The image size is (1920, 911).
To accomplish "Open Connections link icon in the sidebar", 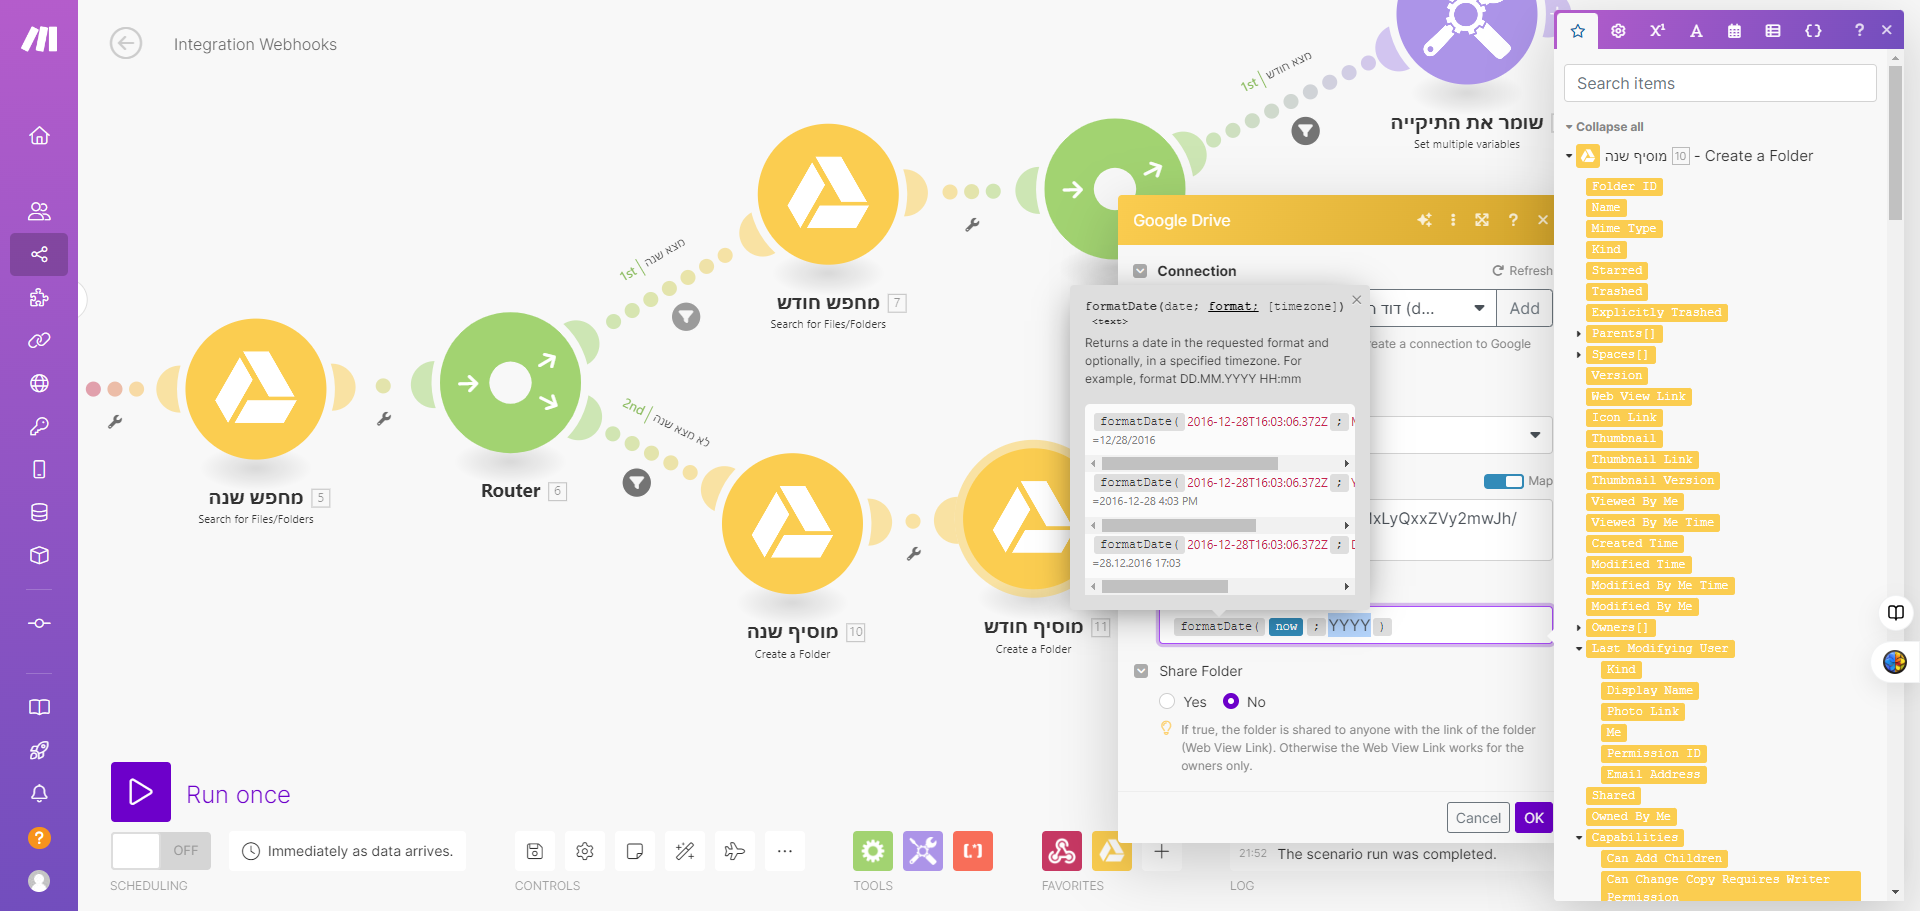I will pos(39,340).
